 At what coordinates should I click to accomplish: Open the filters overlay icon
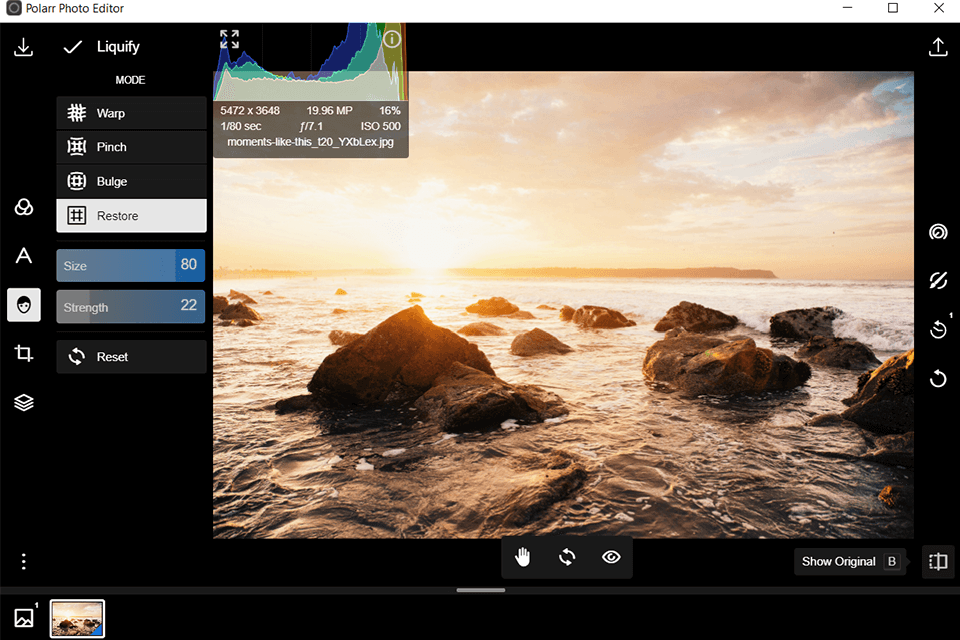click(x=23, y=207)
